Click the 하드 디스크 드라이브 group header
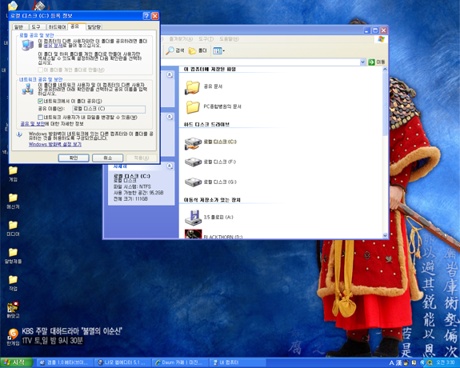 click(x=206, y=124)
